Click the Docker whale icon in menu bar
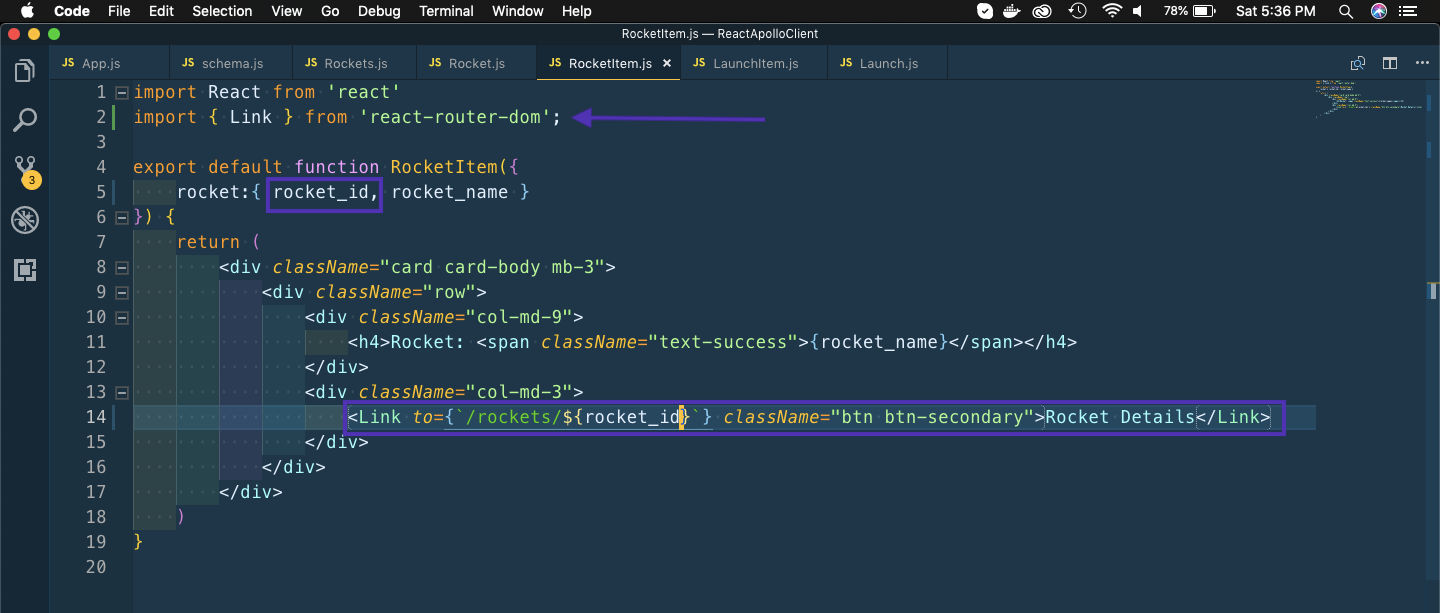Image resolution: width=1440 pixels, height=613 pixels. coord(1014,11)
